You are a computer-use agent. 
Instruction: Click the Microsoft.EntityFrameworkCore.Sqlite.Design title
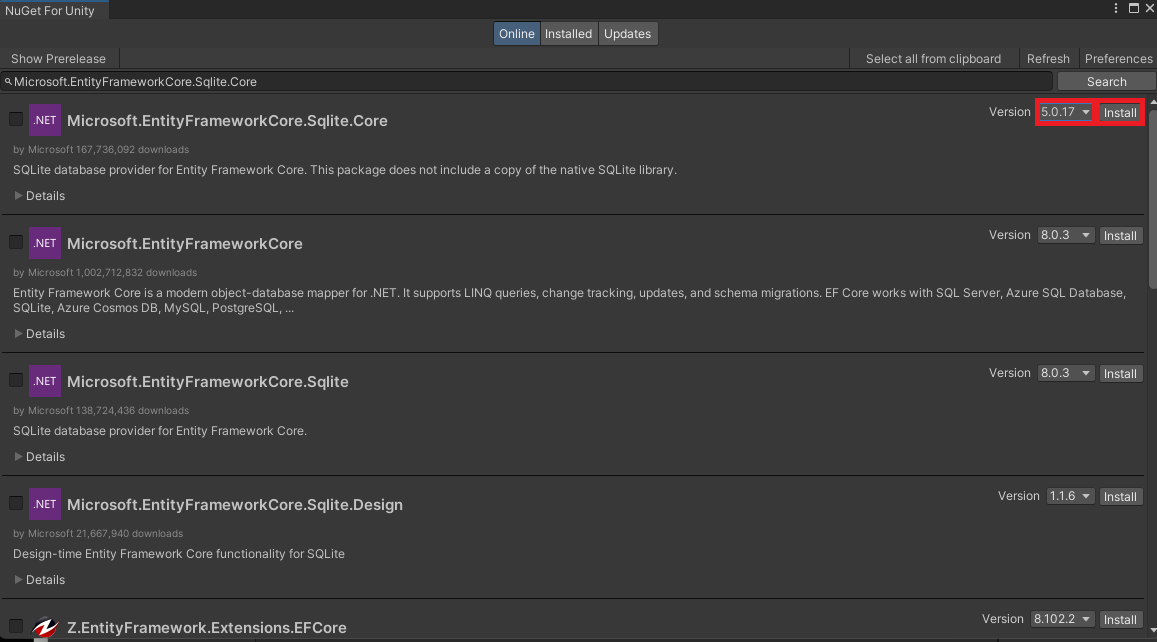pyautogui.click(x=235, y=505)
